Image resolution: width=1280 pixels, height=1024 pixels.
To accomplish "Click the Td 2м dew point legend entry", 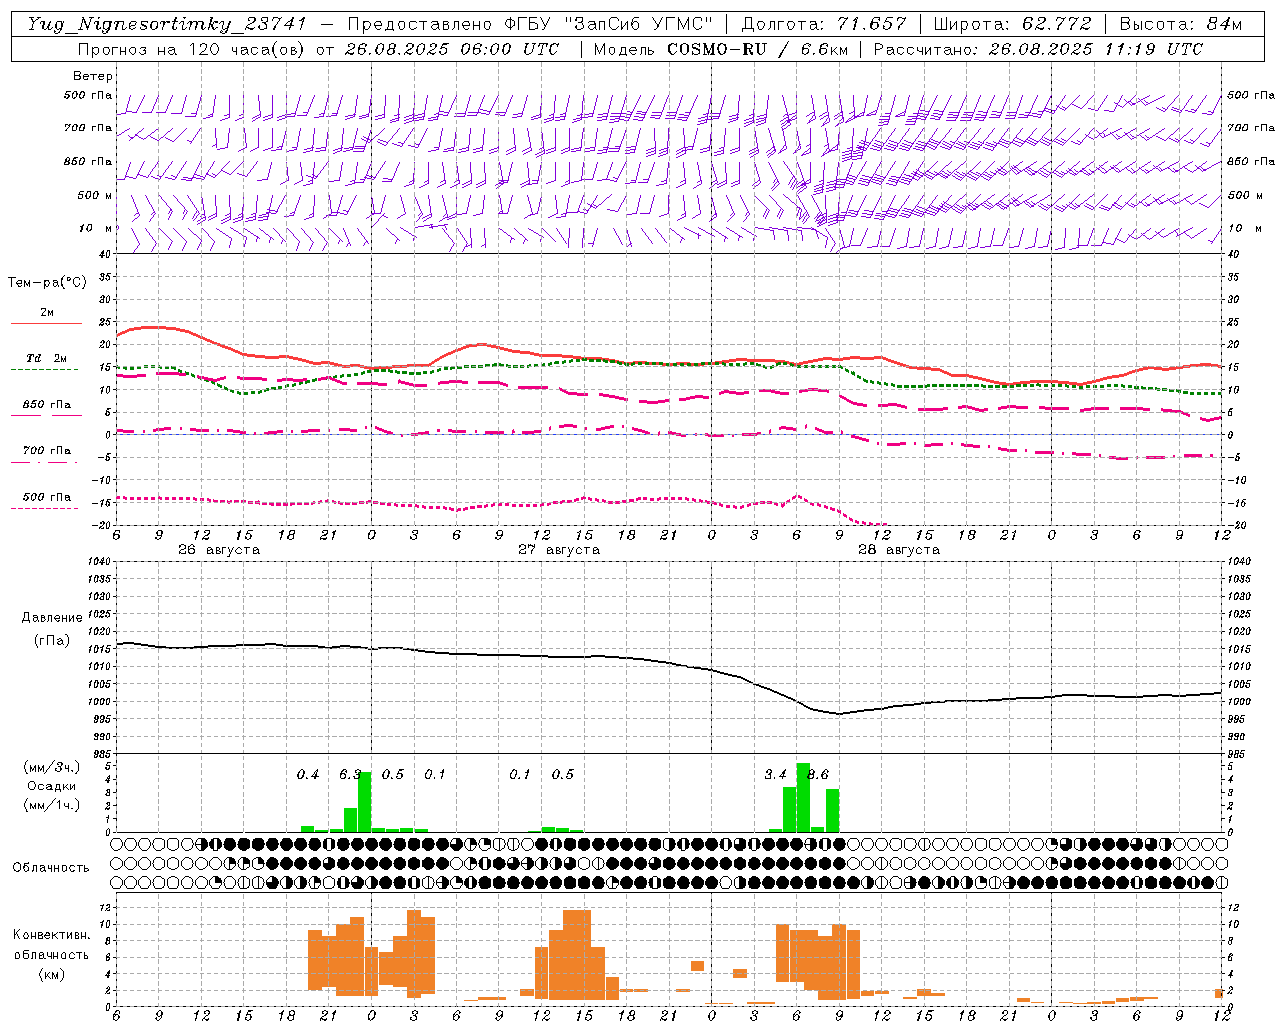I will 47,358.
